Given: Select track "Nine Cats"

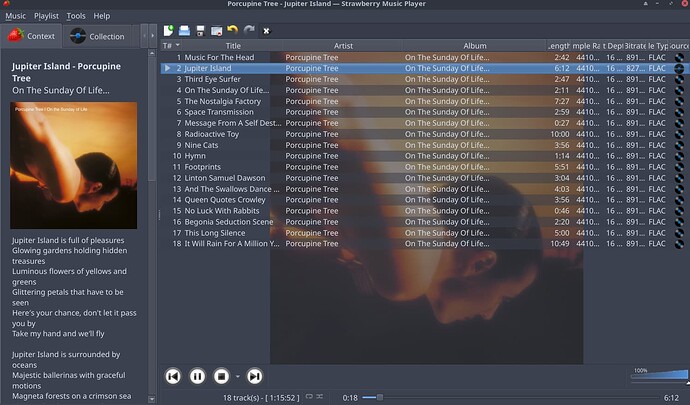Looking at the screenshot, I should click(x=201, y=145).
